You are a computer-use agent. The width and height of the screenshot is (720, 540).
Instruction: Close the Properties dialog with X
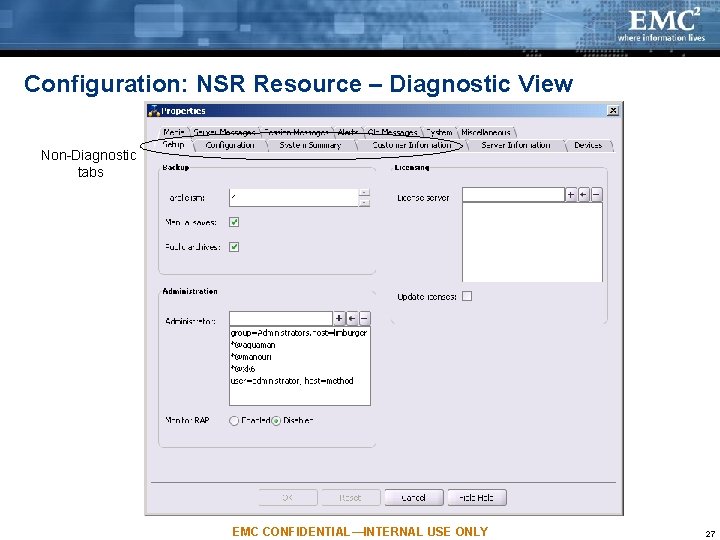click(x=613, y=111)
